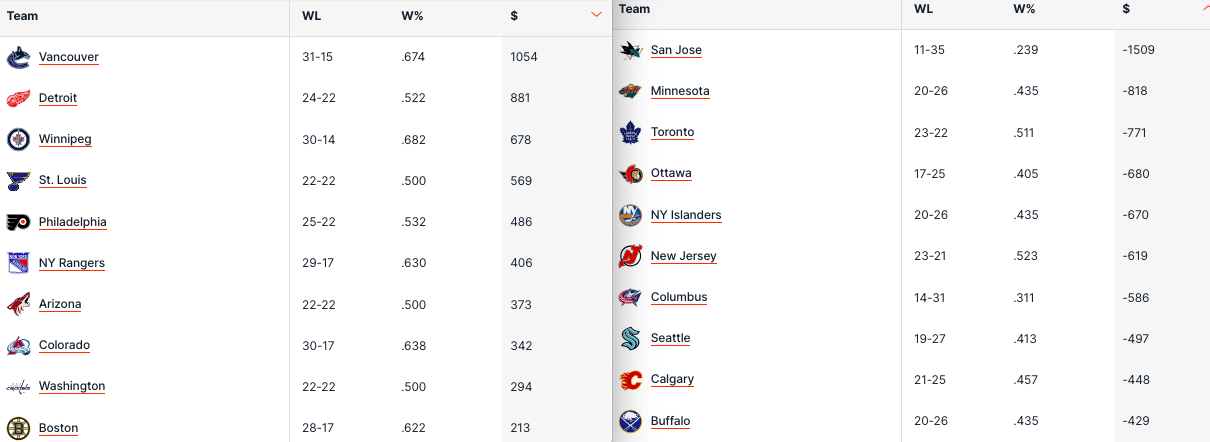Sort right table by WL header

pos(923,9)
